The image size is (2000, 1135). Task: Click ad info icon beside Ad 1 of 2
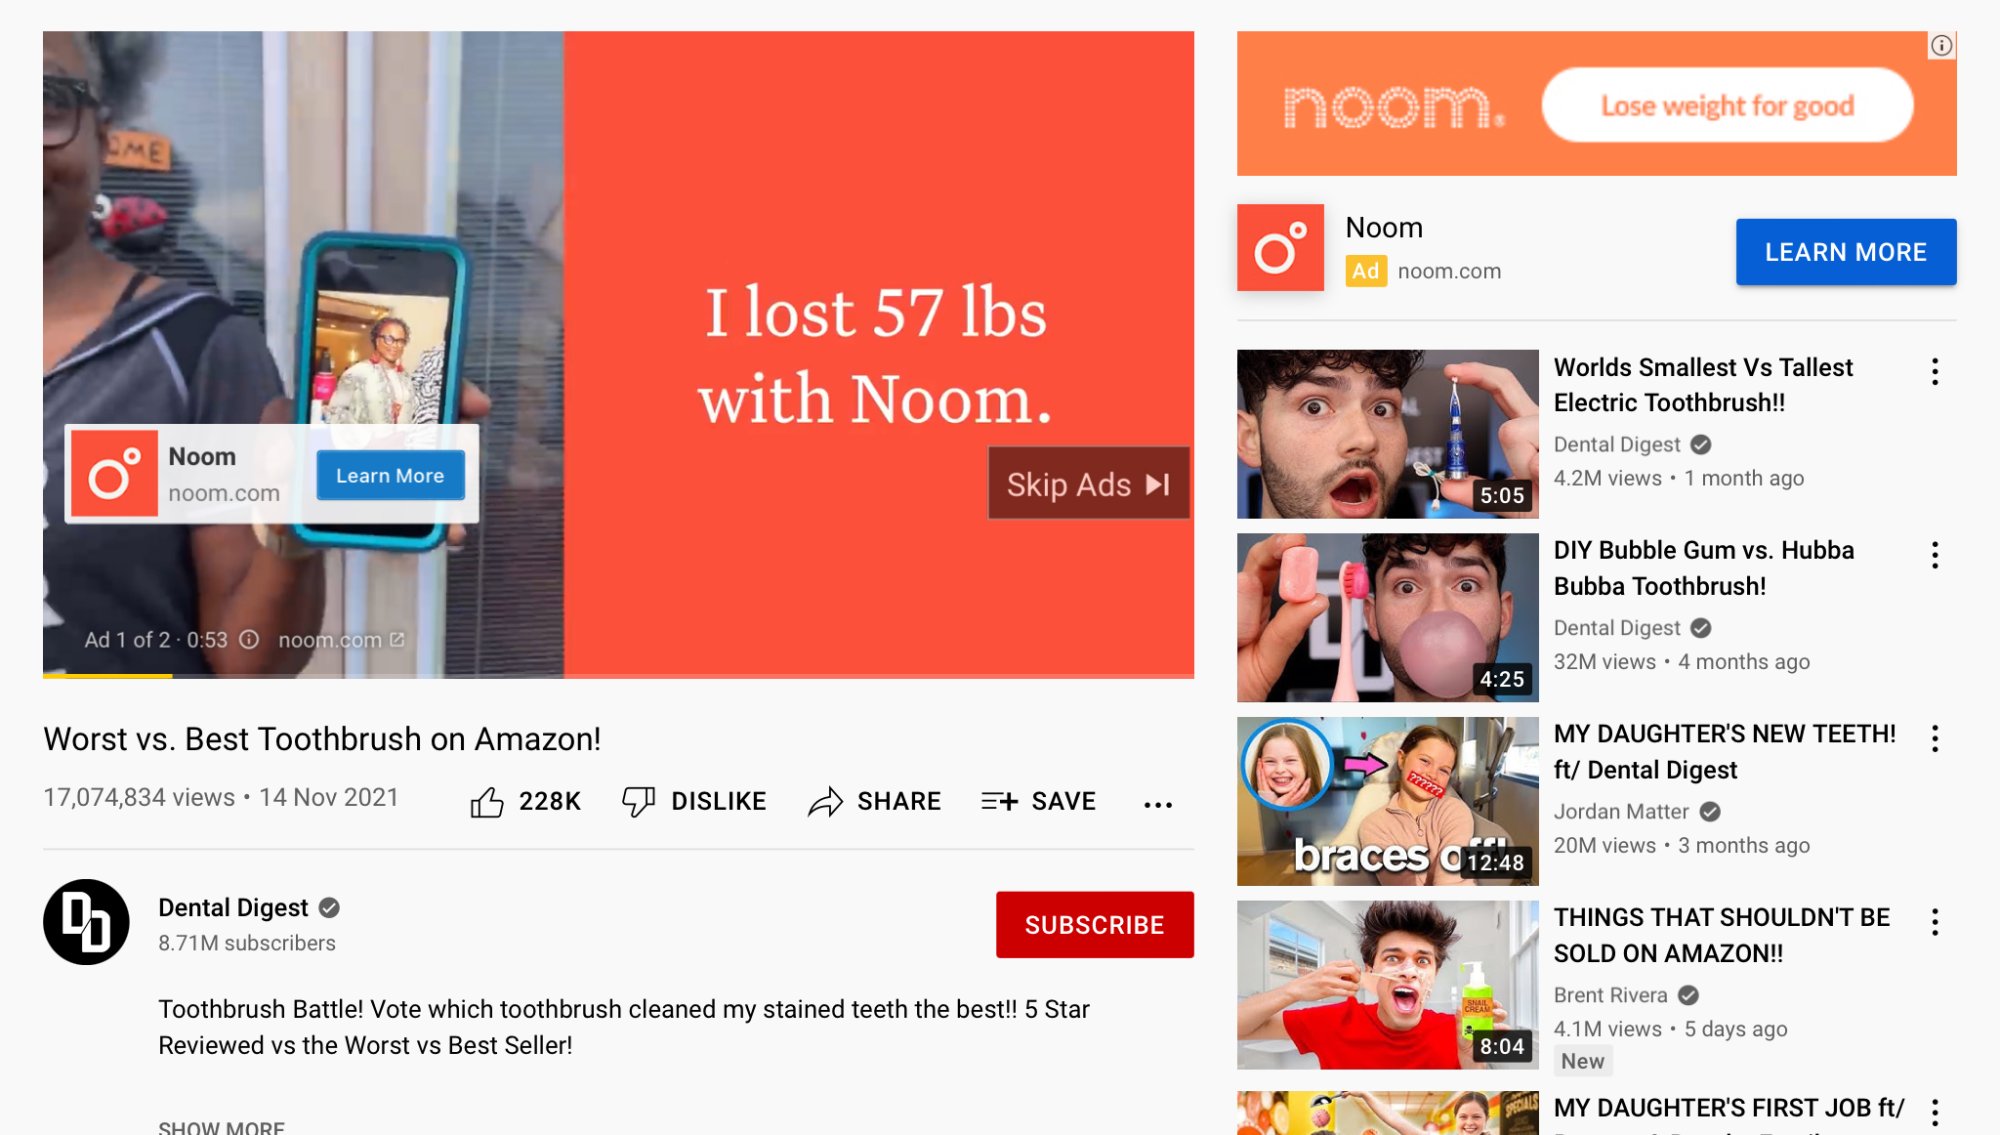pyautogui.click(x=249, y=639)
